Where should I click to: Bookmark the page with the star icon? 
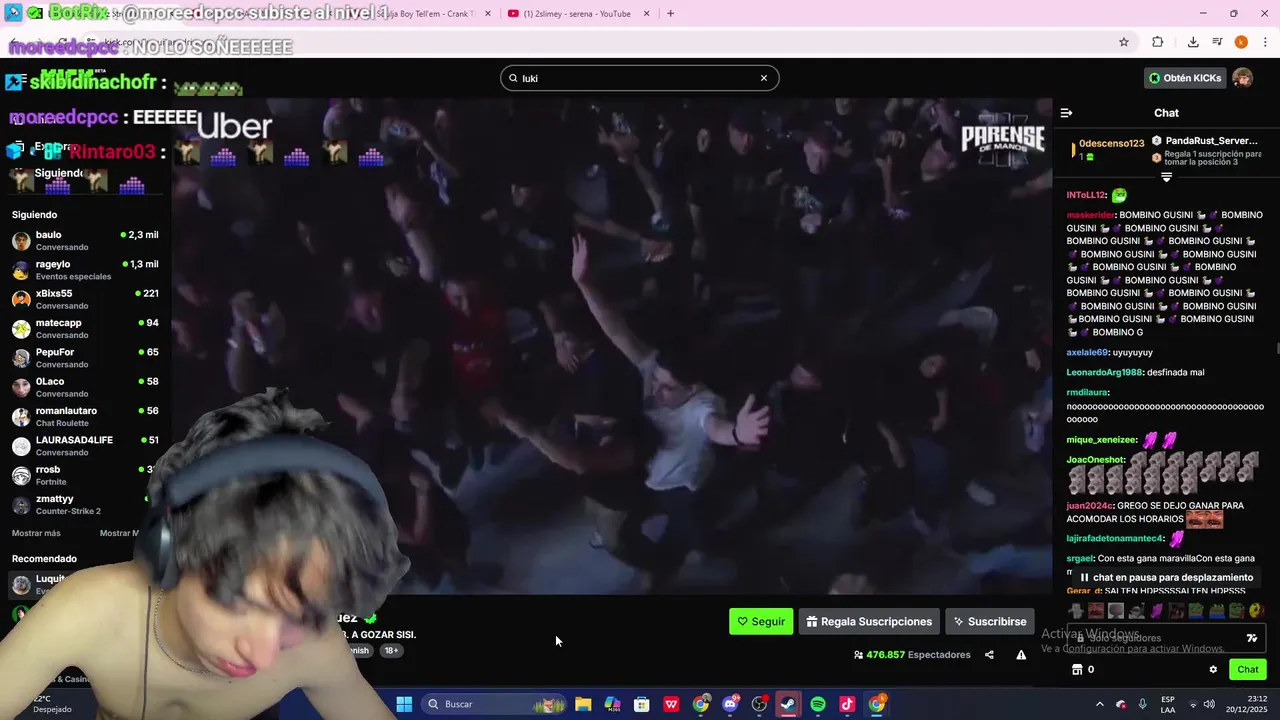(1124, 42)
